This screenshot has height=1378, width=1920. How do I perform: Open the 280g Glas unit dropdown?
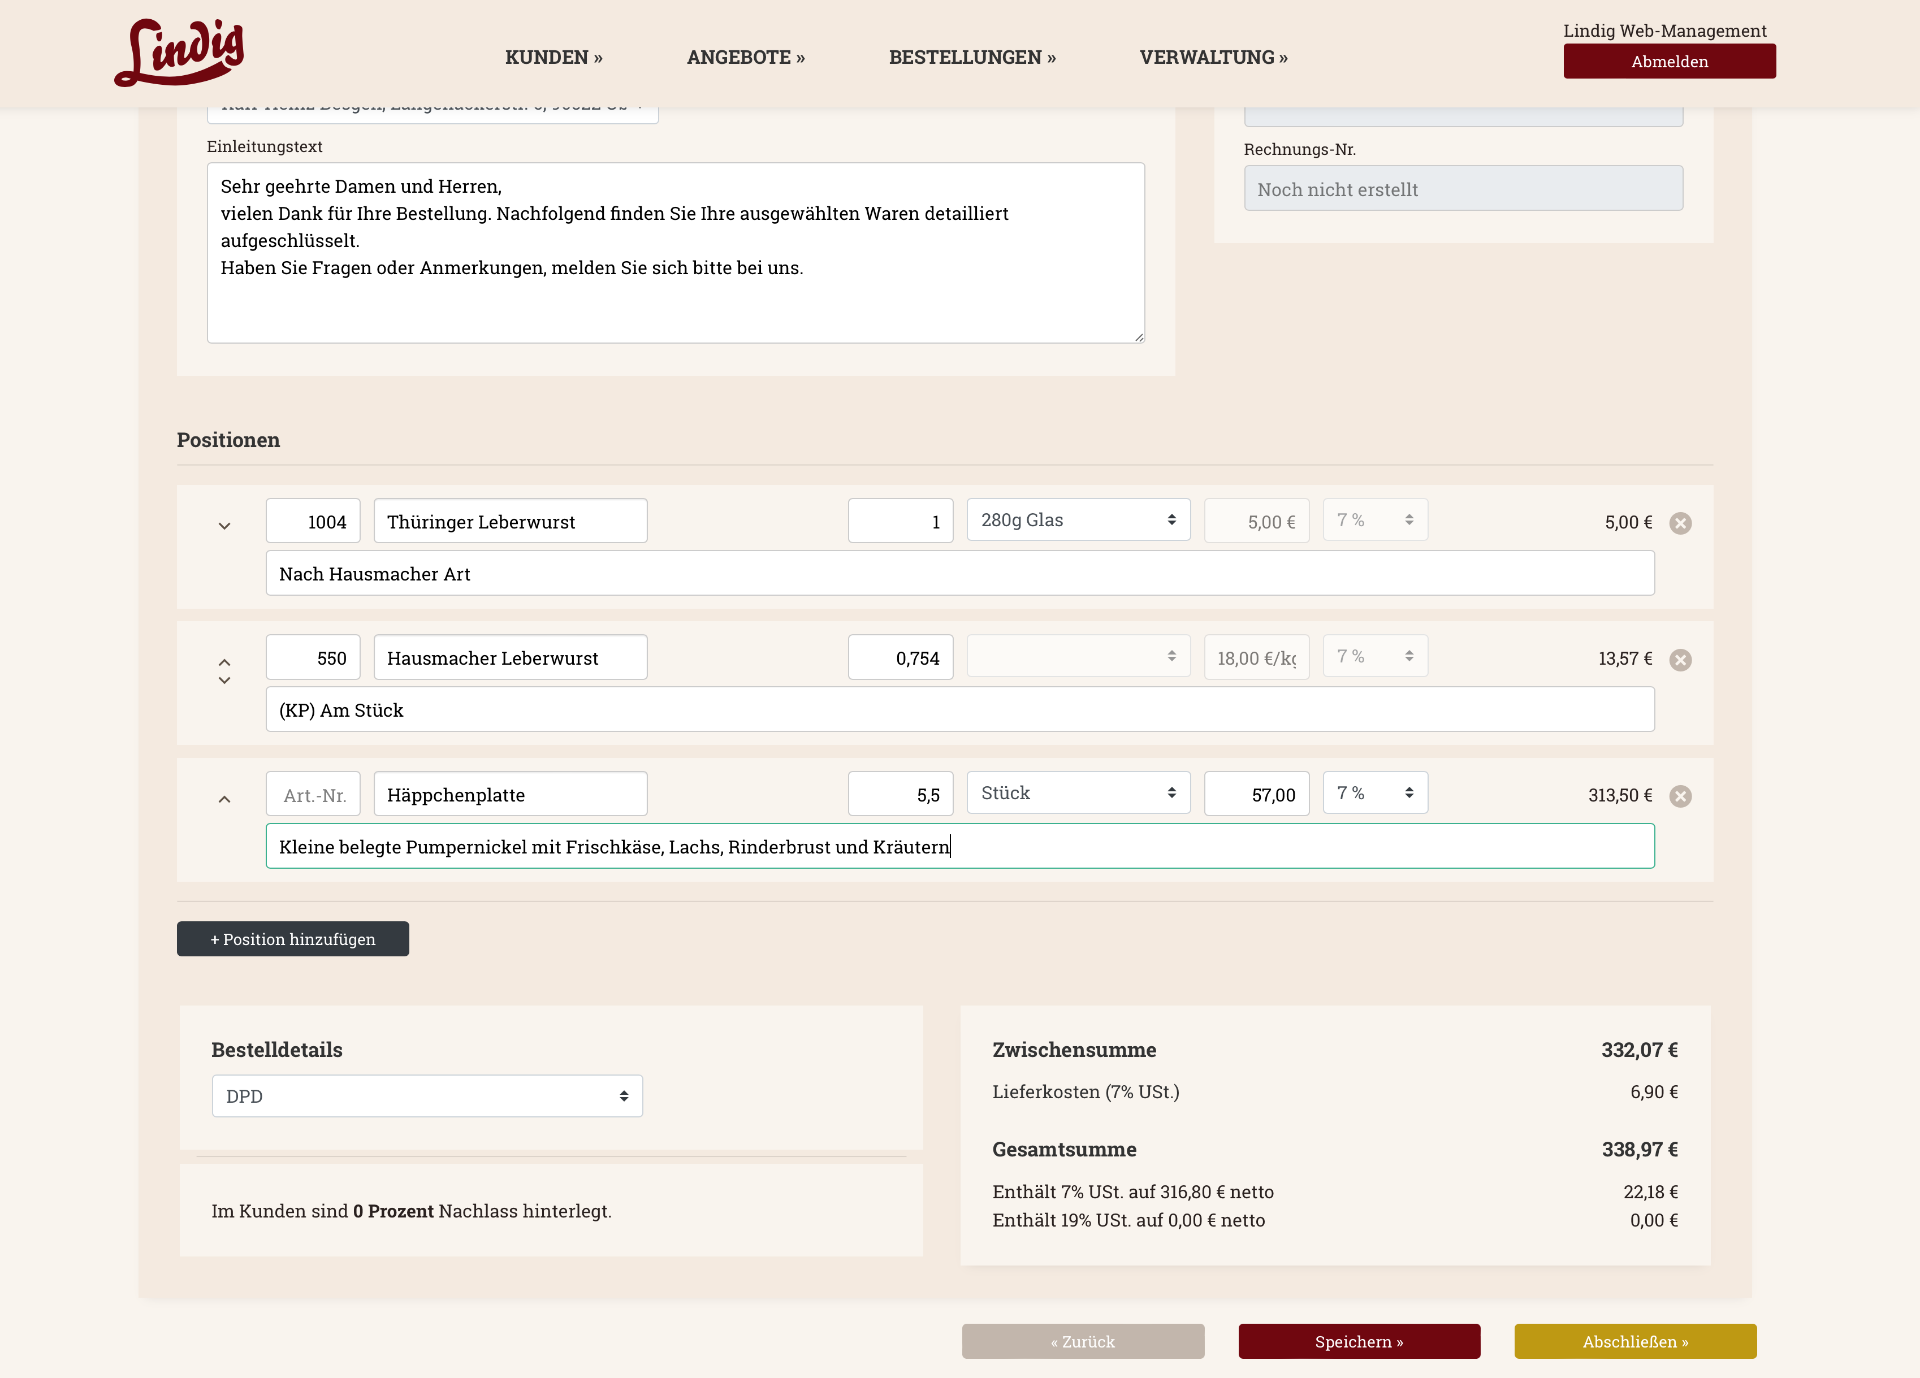click(x=1078, y=520)
